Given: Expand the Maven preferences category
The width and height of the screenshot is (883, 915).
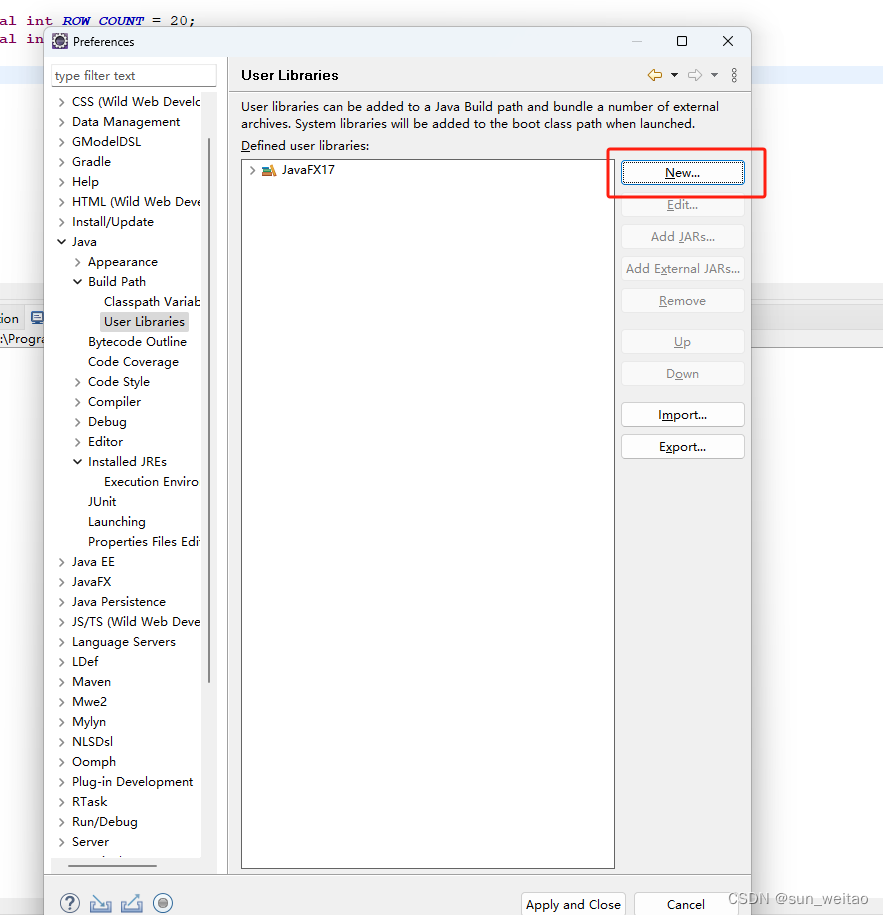Looking at the screenshot, I should [x=60, y=681].
